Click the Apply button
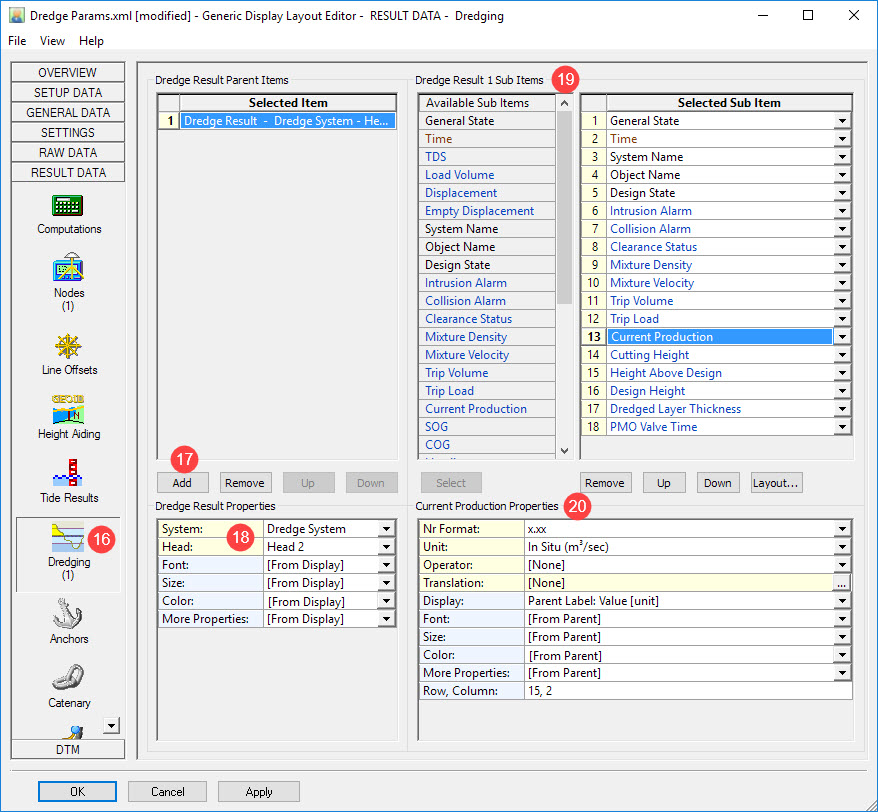Image resolution: width=878 pixels, height=812 pixels. (x=259, y=791)
